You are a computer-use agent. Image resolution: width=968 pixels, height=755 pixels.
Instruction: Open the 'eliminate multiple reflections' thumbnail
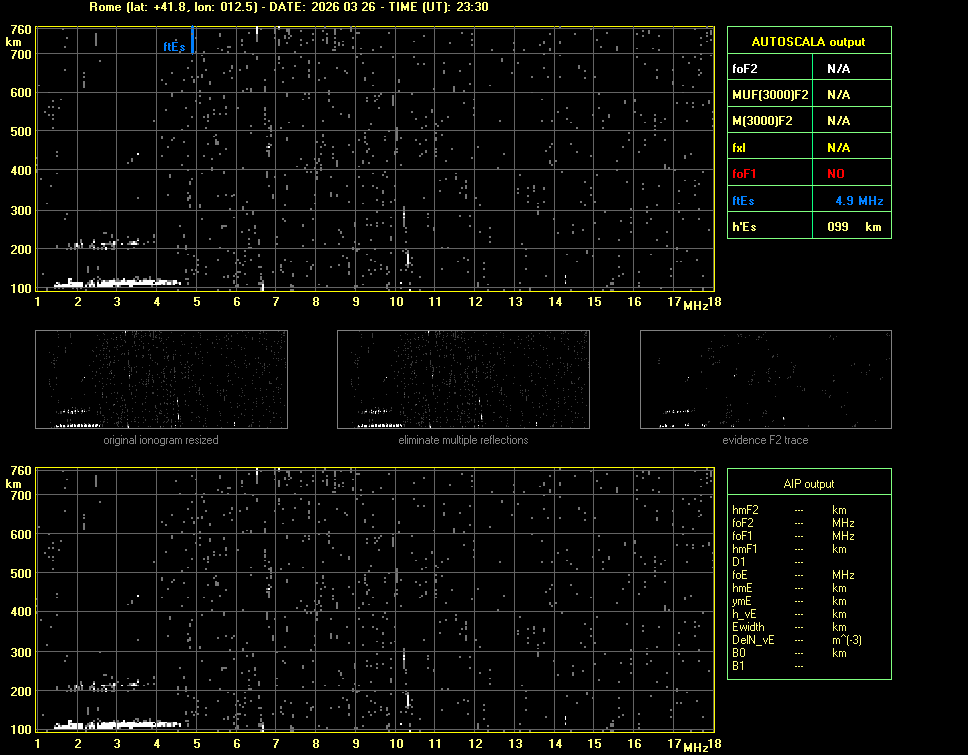point(463,379)
